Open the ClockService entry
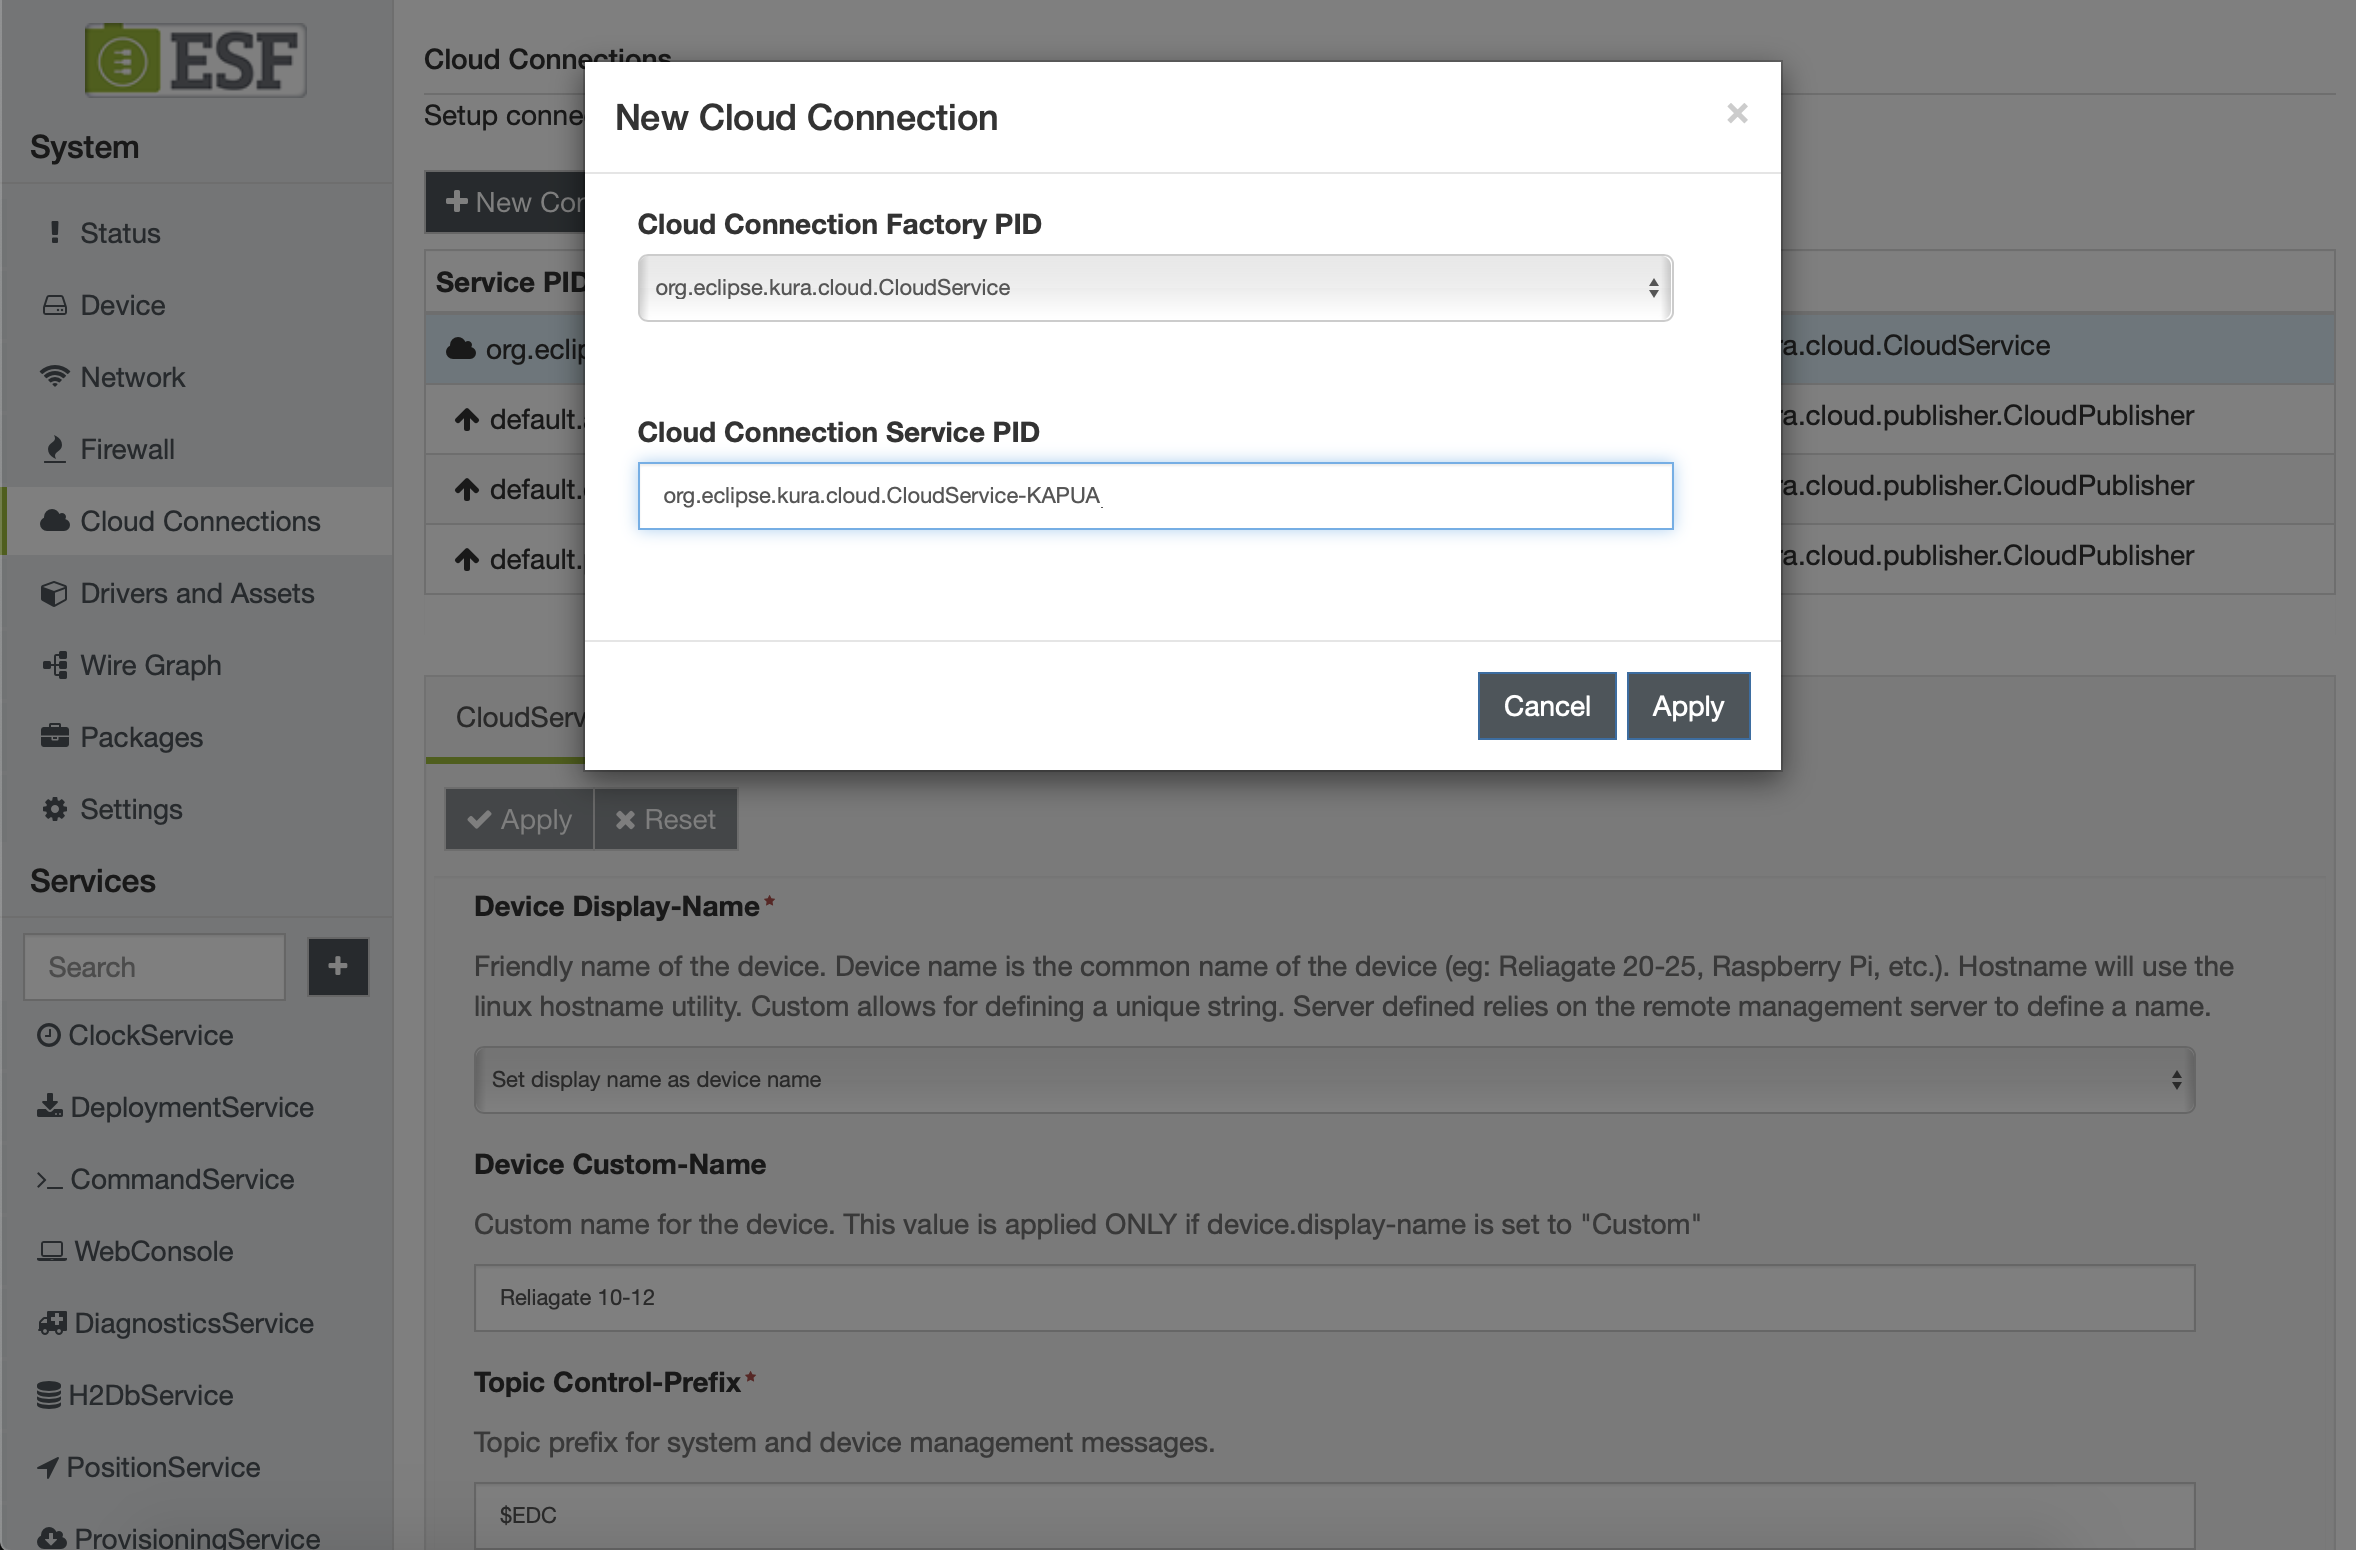The height and width of the screenshot is (1550, 2356). (150, 1035)
